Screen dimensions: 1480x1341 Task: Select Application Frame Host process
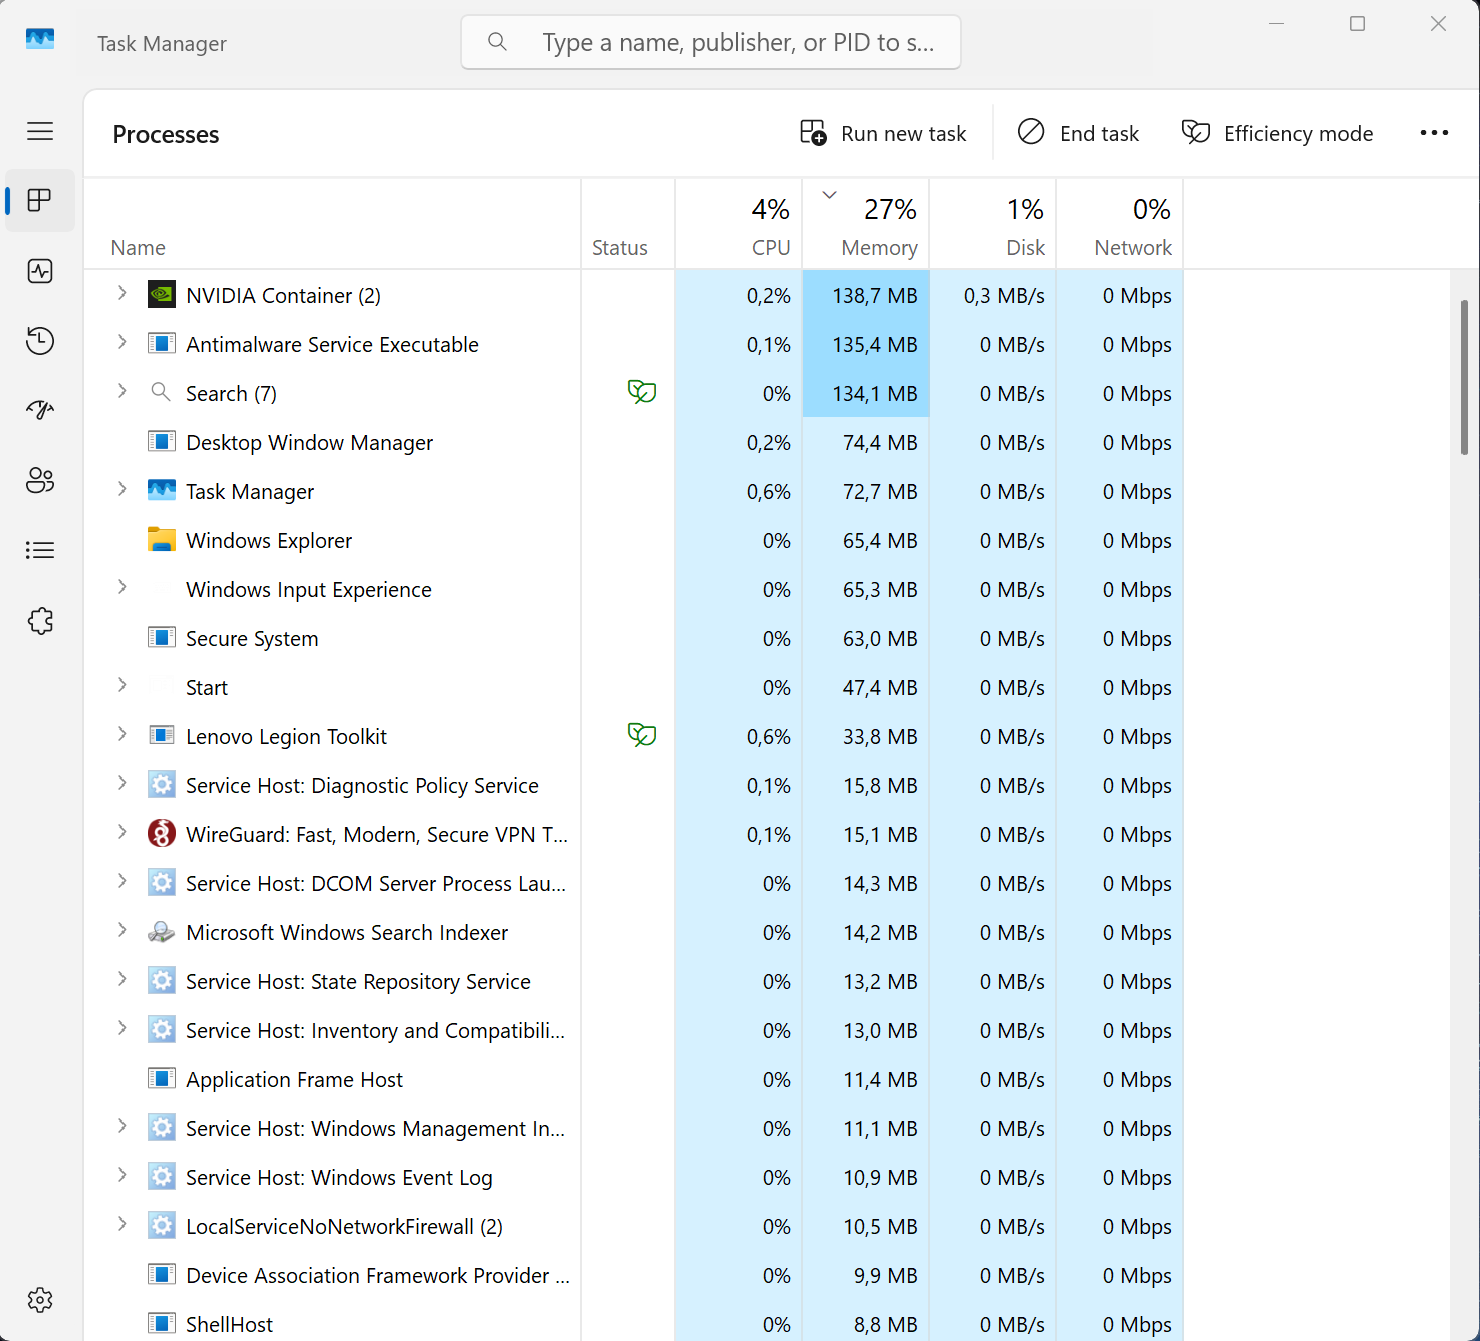point(633,1080)
